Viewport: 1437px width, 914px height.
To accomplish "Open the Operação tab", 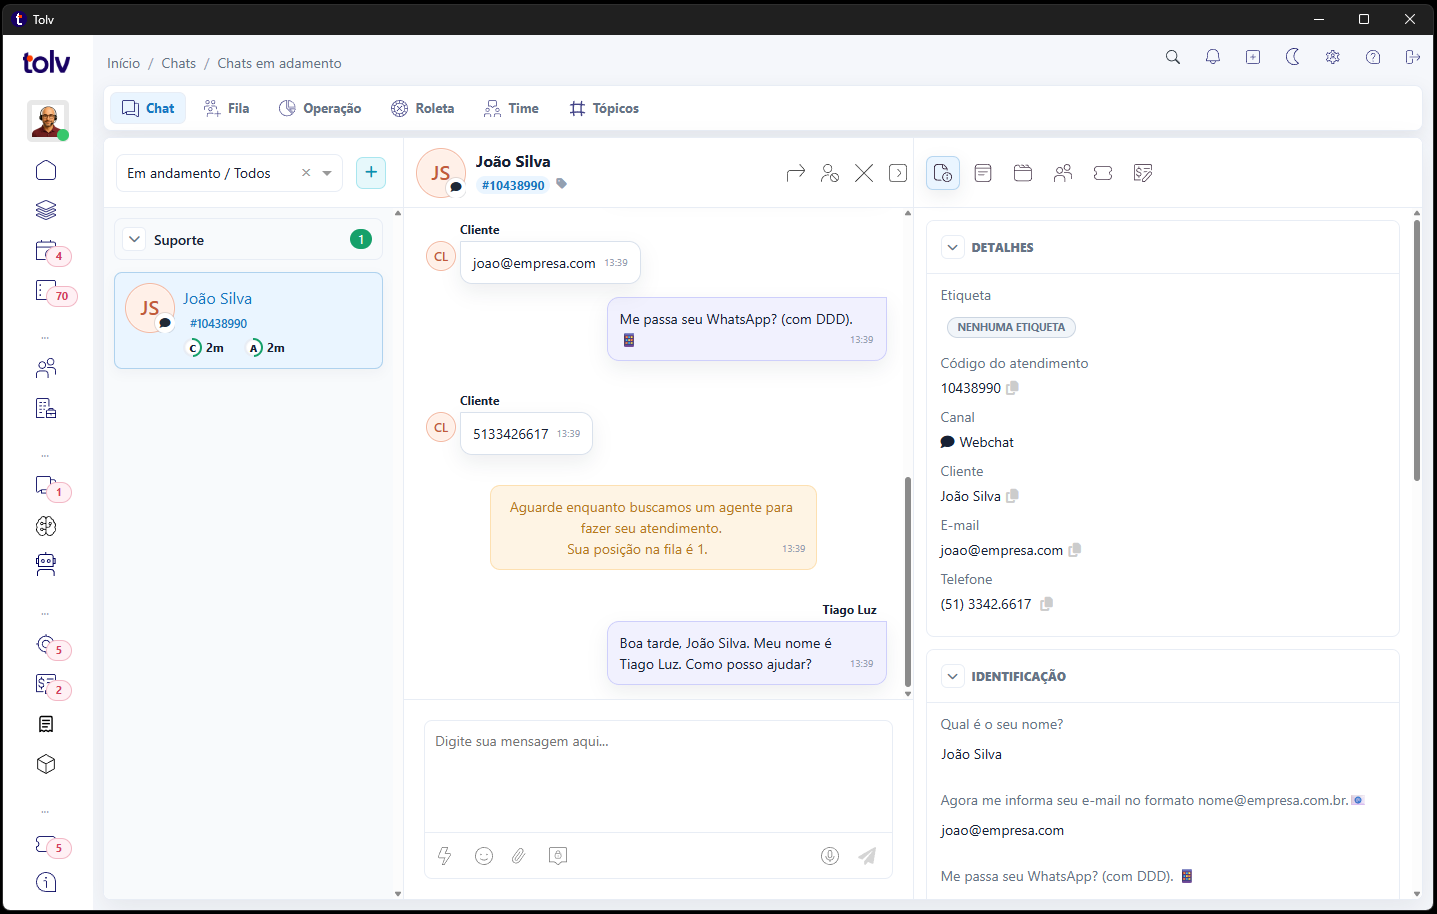I will click(x=320, y=108).
